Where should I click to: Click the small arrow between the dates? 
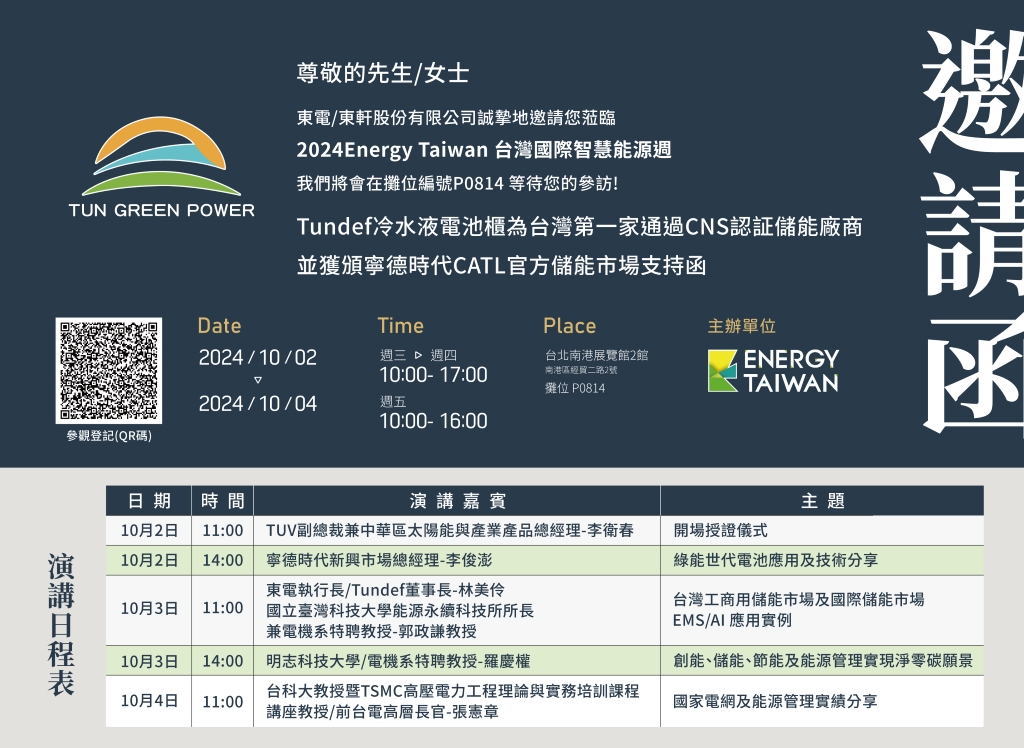pos(257,380)
